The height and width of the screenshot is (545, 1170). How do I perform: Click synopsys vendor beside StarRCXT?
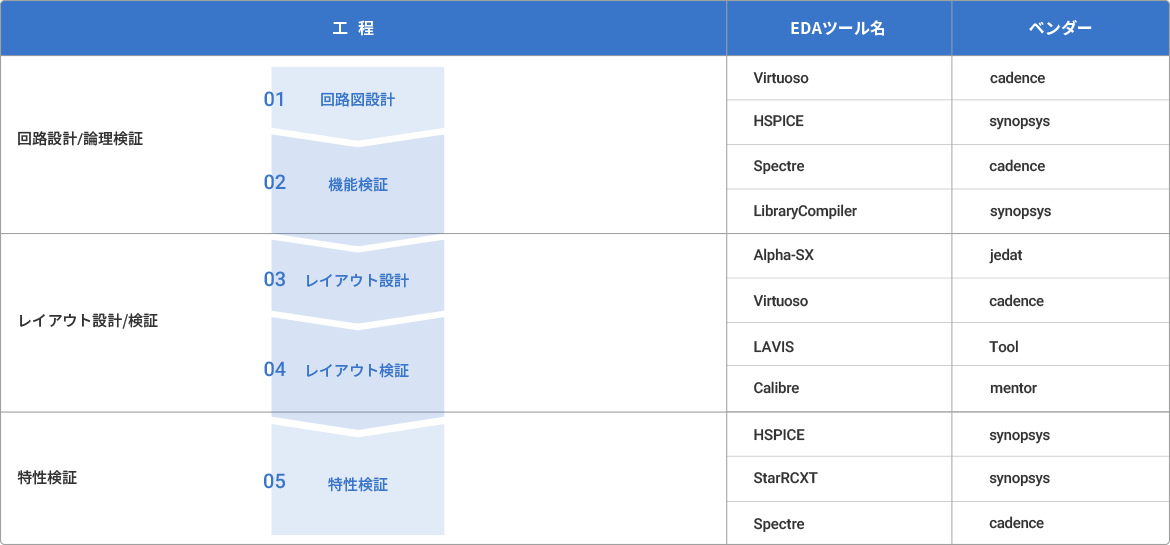click(x=1060, y=479)
